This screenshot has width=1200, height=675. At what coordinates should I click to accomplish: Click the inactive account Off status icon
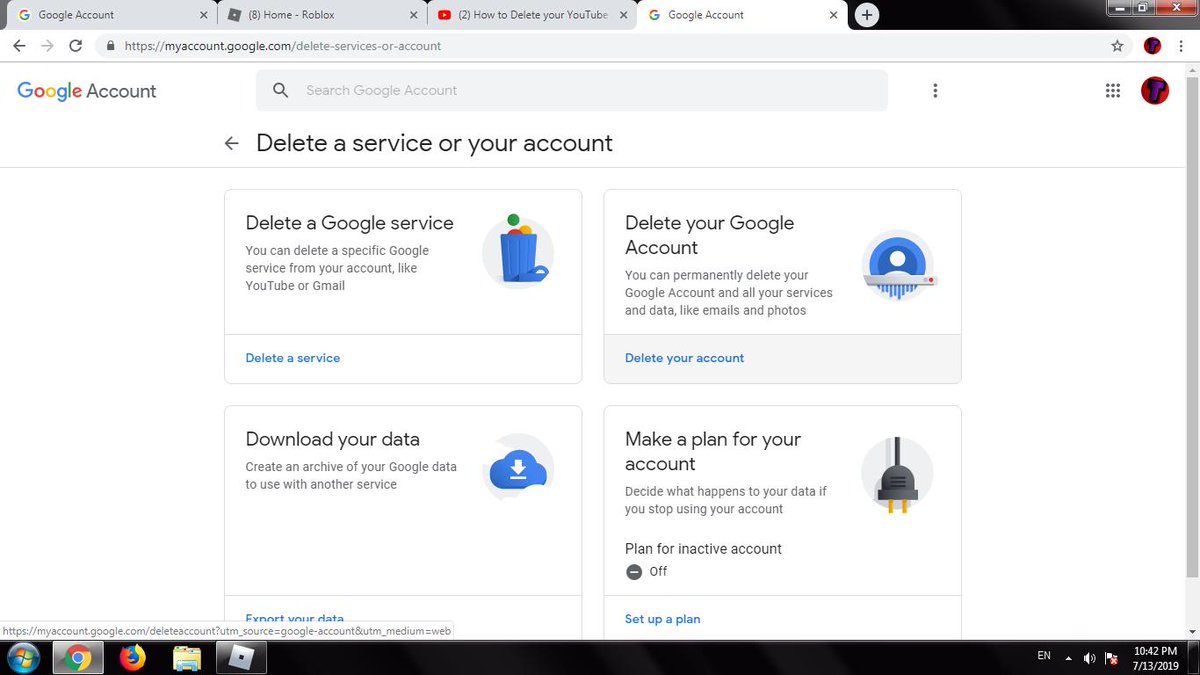click(634, 572)
